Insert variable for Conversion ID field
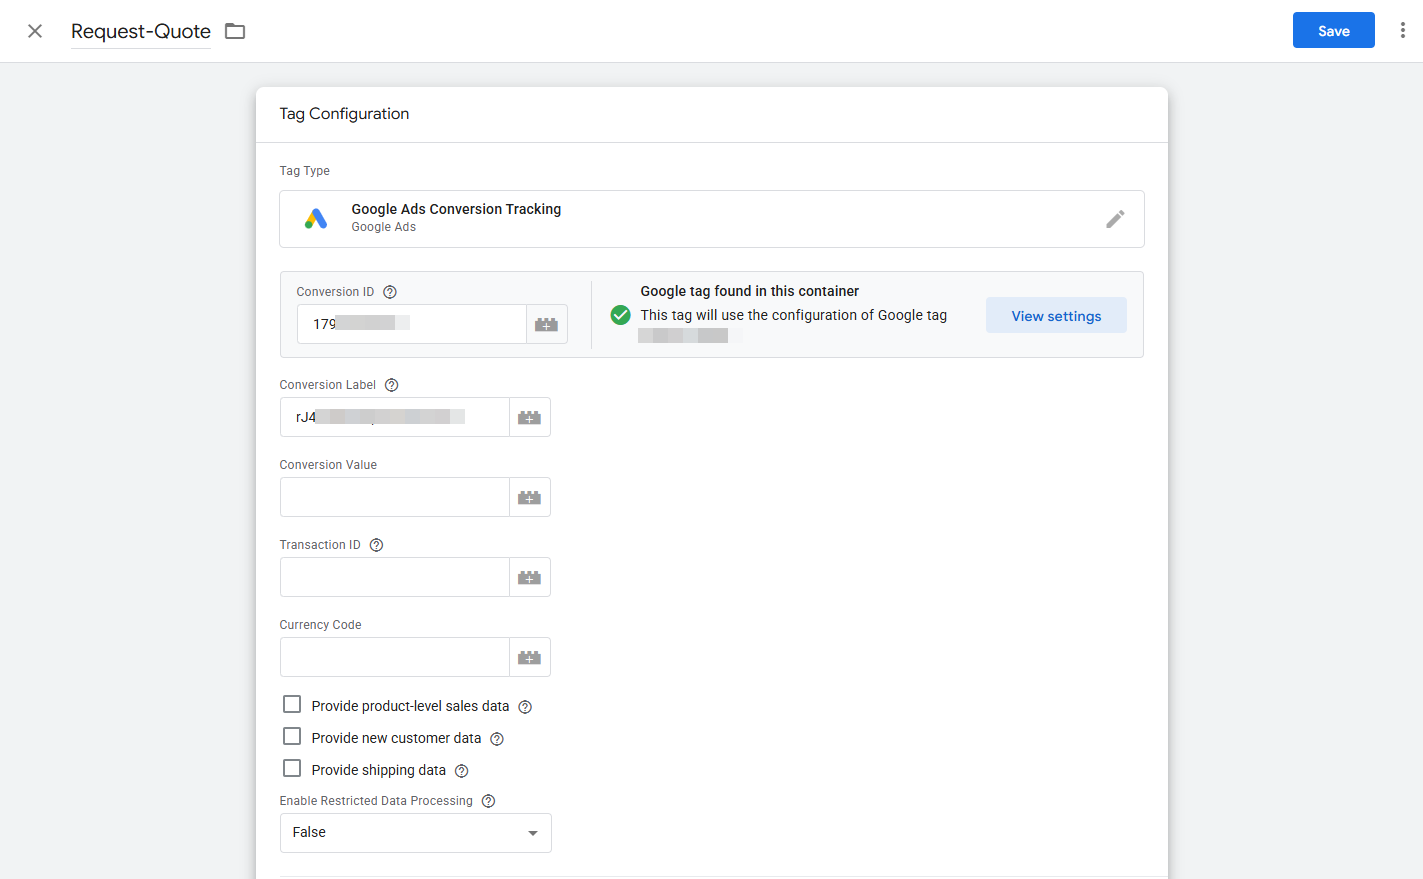Viewport: 1423px width, 879px height. click(x=547, y=324)
